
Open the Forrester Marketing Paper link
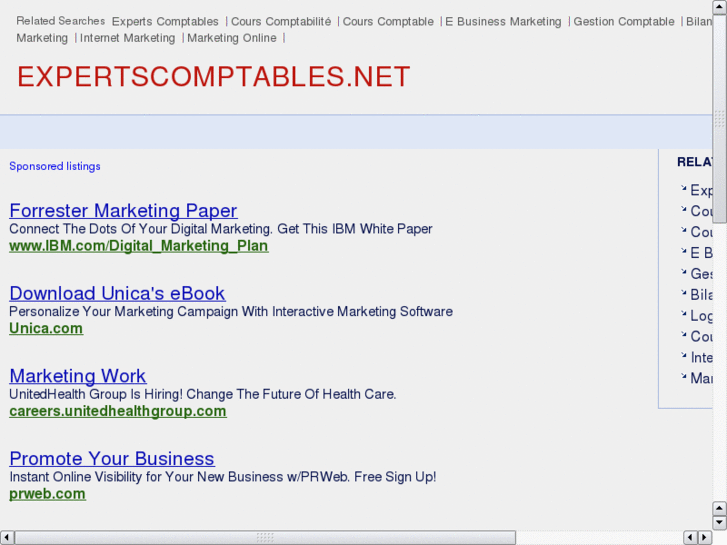123,211
